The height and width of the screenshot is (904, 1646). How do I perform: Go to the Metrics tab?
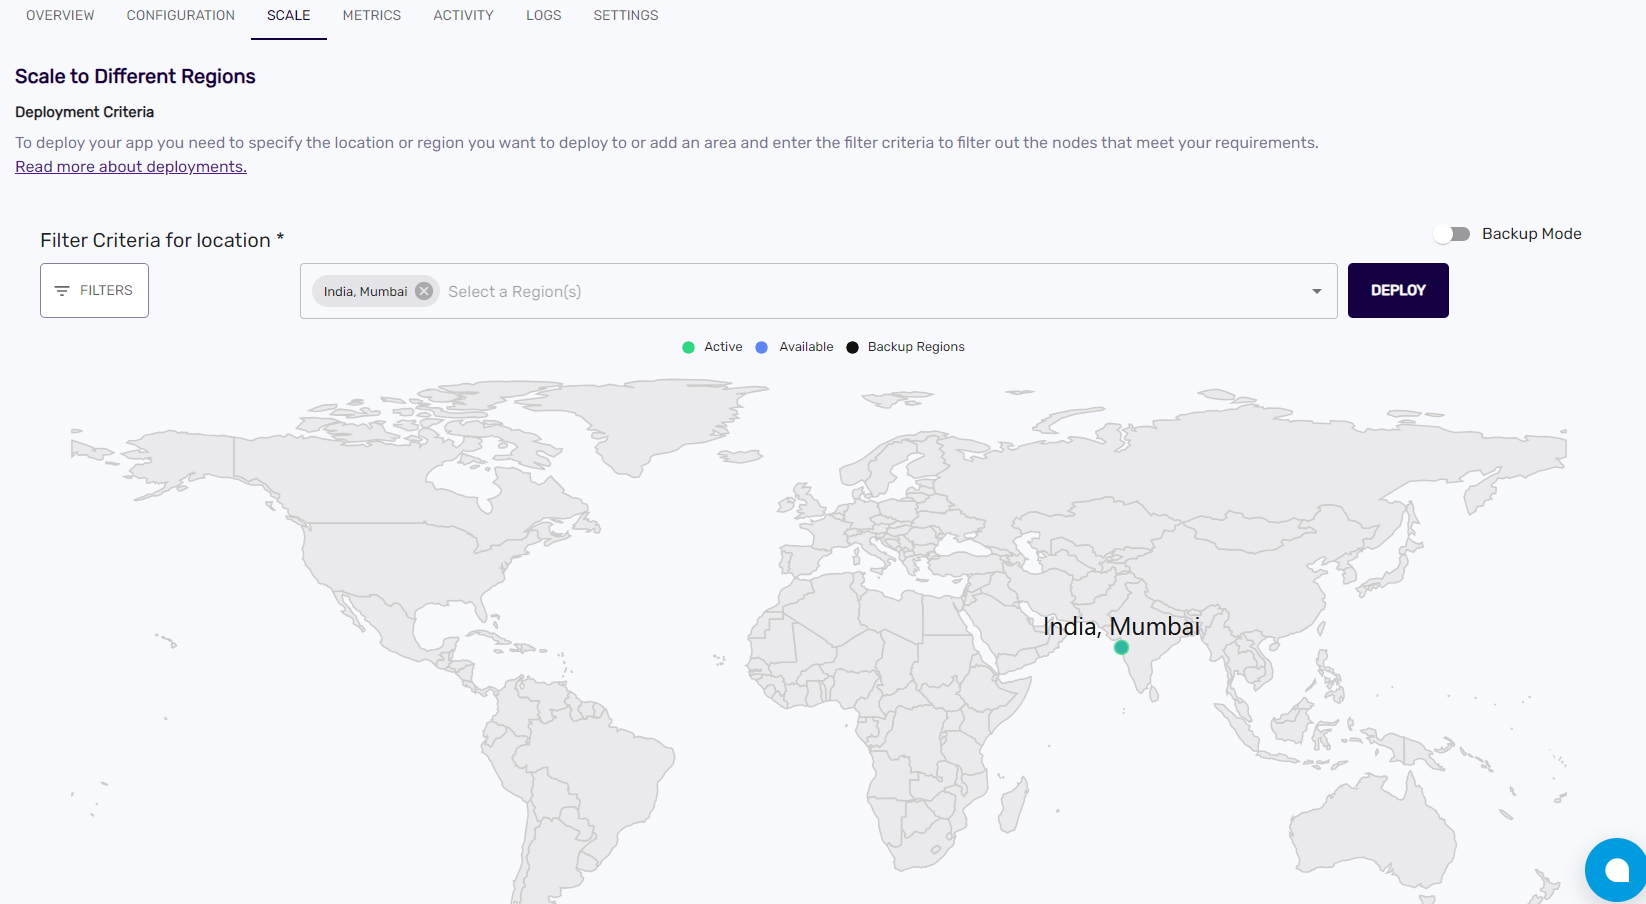(371, 16)
